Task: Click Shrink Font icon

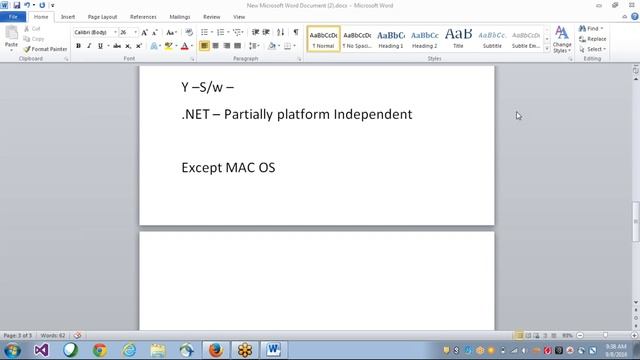Action: pos(155,32)
